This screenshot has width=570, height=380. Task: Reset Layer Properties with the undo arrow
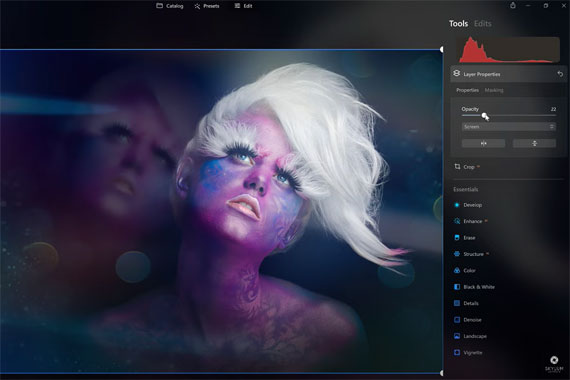point(560,74)
